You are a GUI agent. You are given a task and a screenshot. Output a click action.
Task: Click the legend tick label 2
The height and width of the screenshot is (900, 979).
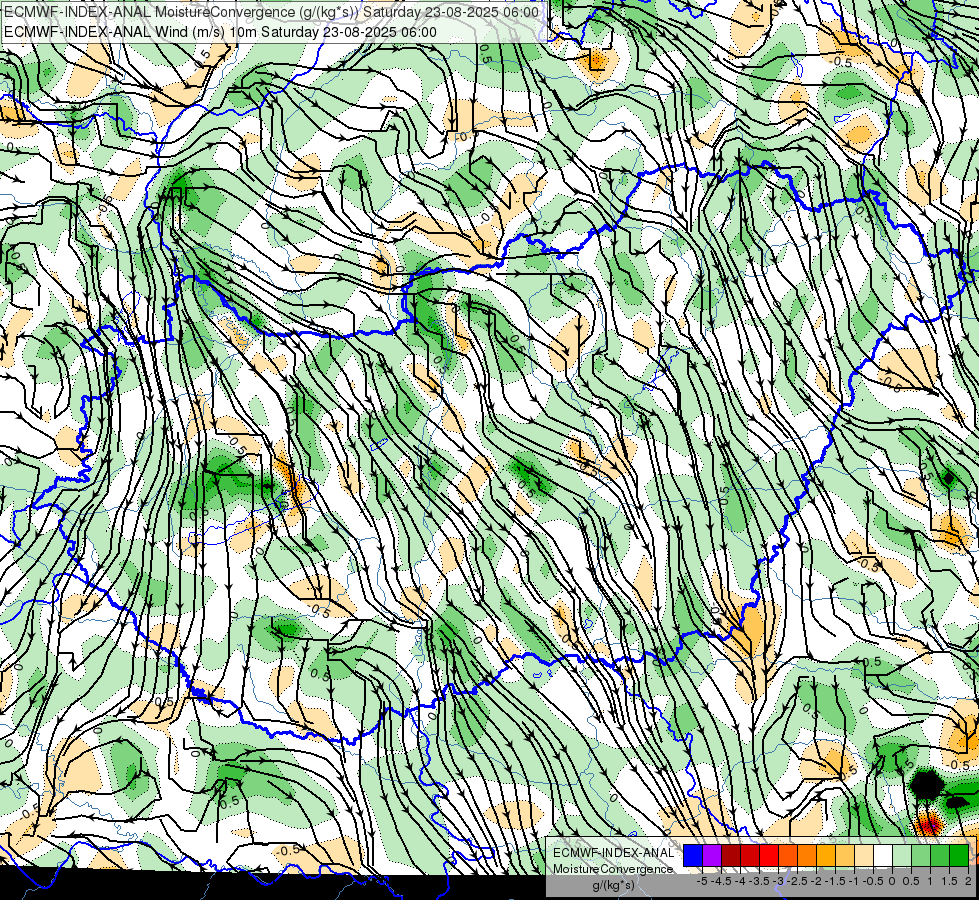click(968, 881)
